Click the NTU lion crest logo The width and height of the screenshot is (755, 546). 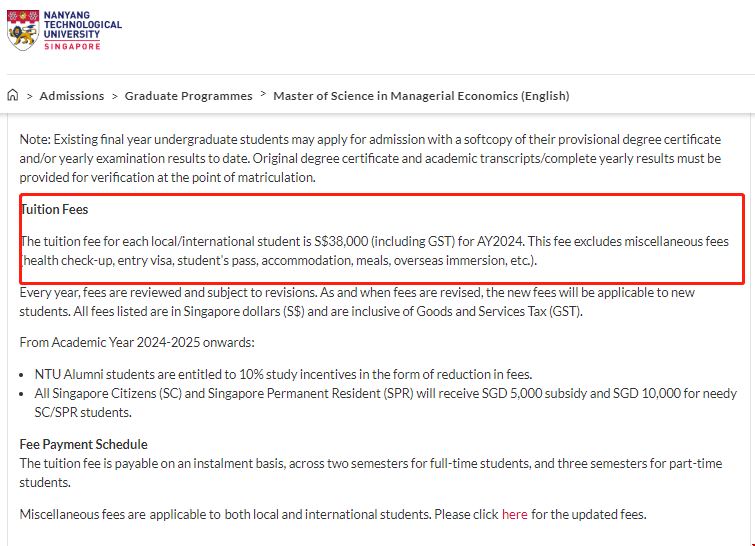(23, 32)
